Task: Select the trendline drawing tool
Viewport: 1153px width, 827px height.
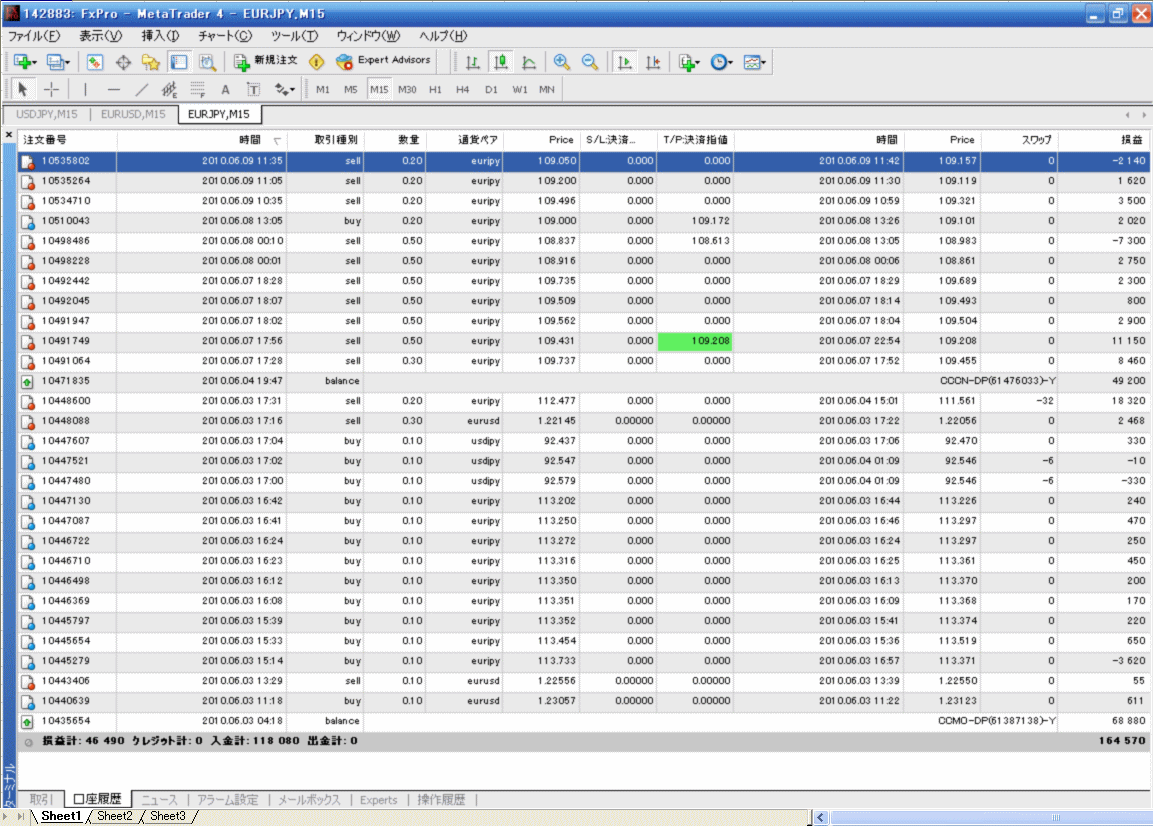Action: coord(142,89)
